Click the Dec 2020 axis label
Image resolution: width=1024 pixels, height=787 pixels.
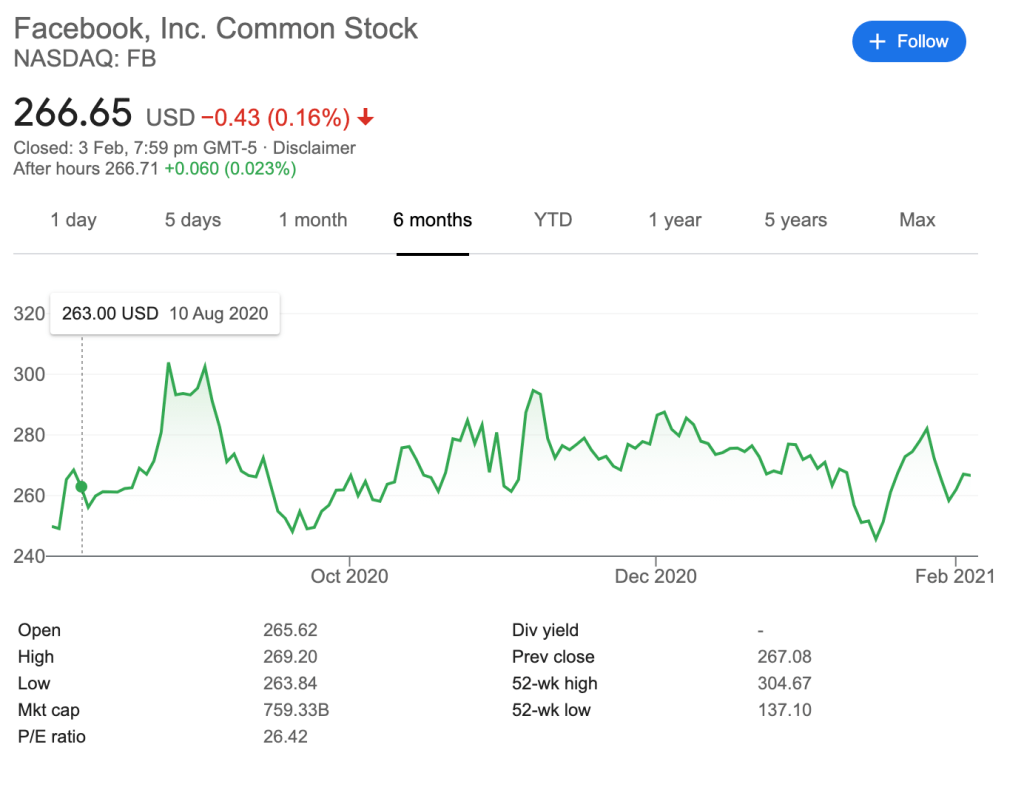pyautogui.click(x=655, y=577)
